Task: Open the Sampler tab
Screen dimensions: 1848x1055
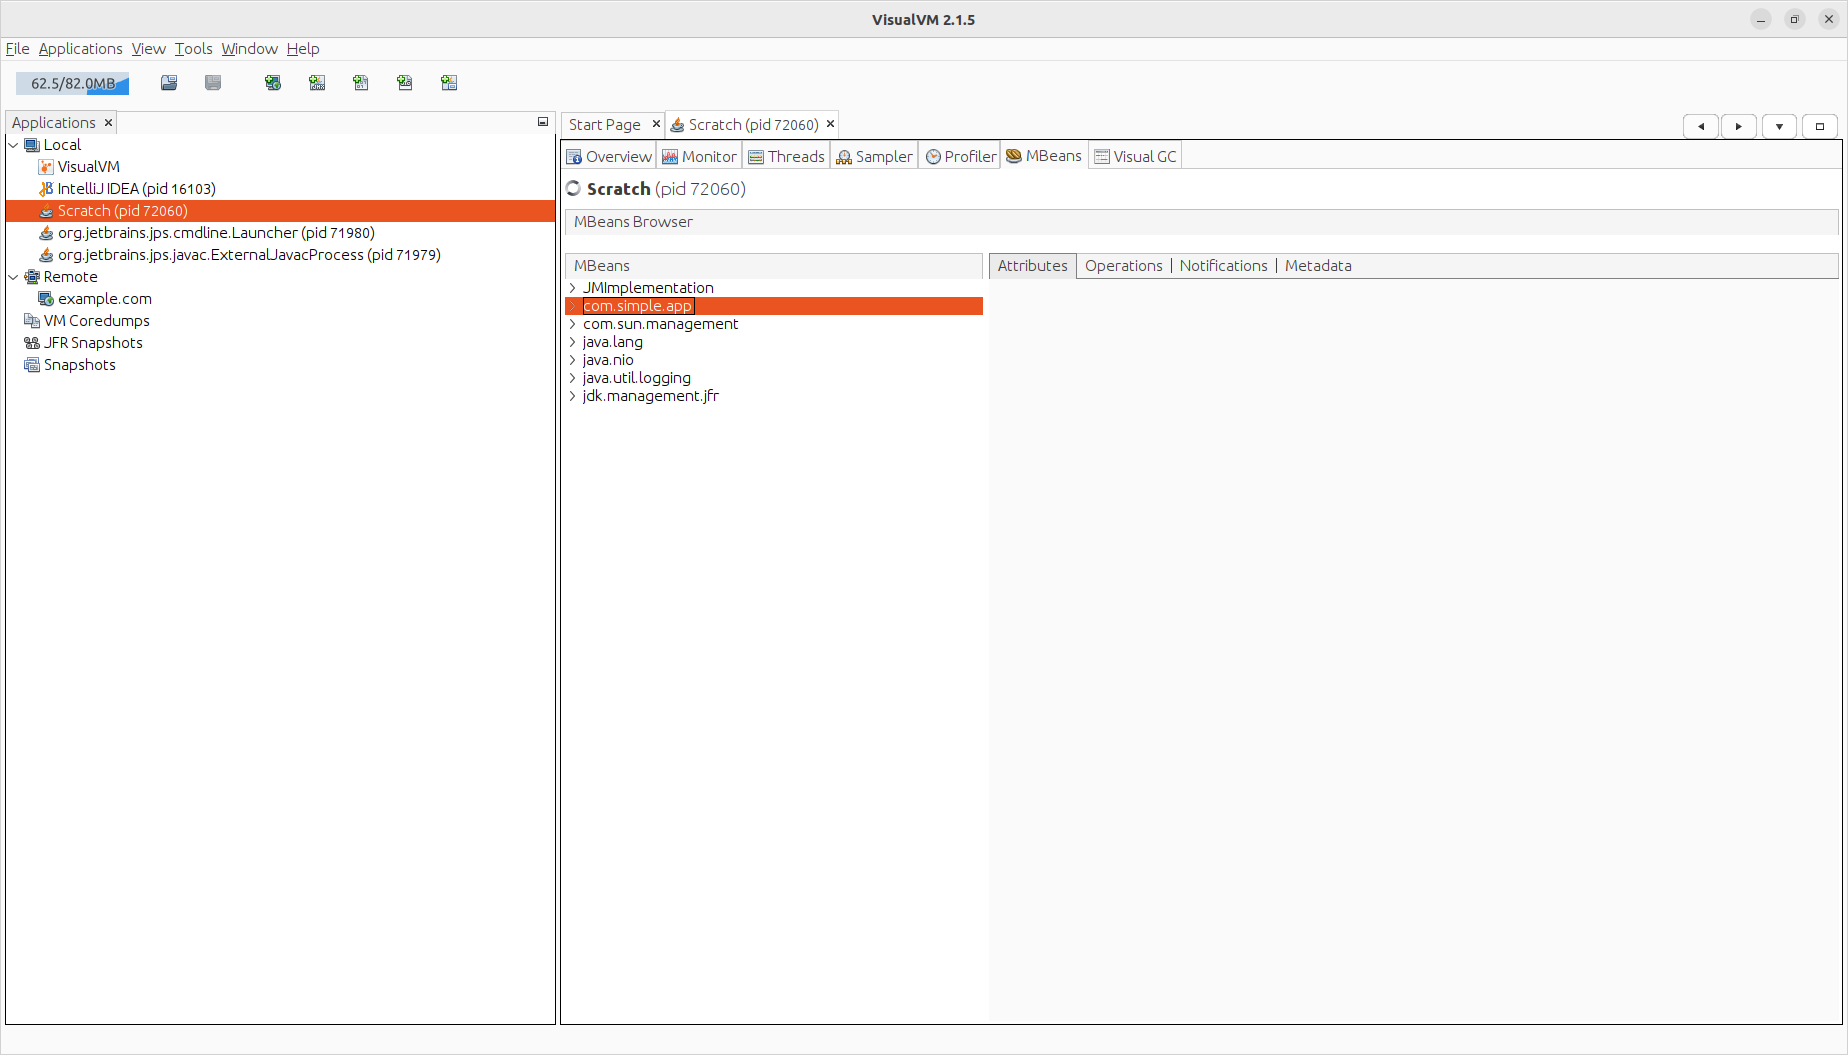Action: click(x=874, y=157)
